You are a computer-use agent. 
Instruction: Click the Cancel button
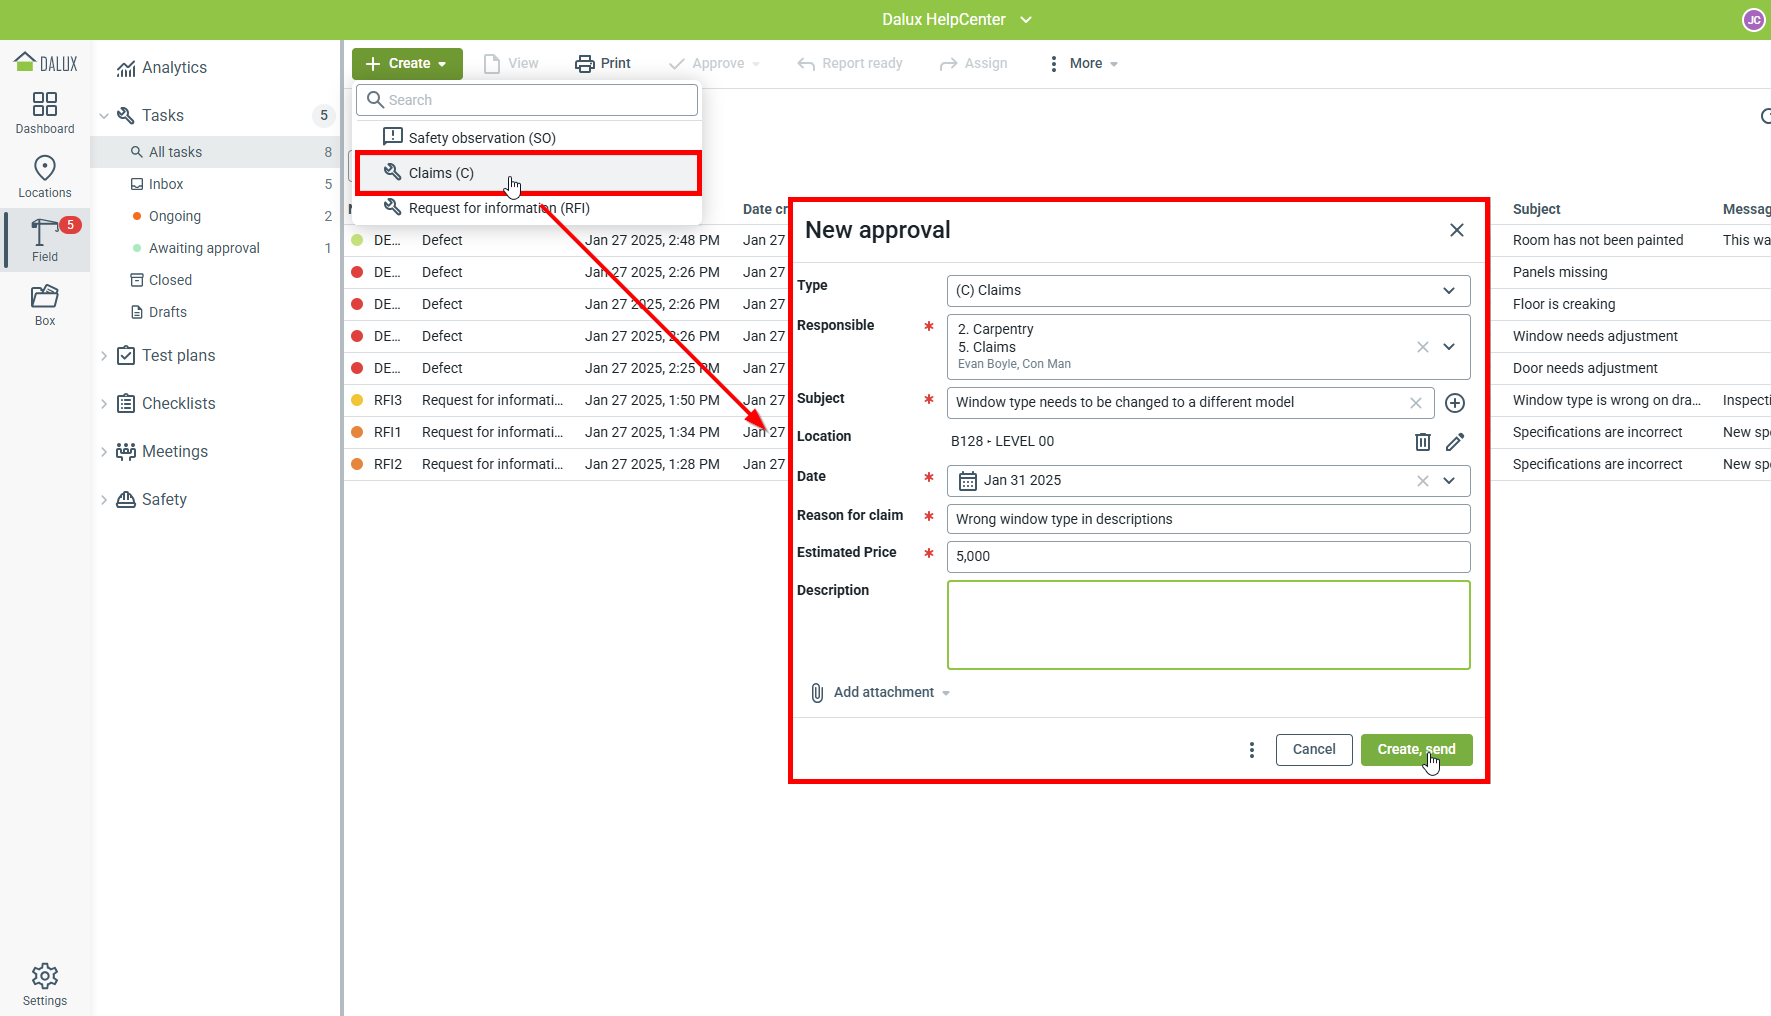(x=1313, y=749)
